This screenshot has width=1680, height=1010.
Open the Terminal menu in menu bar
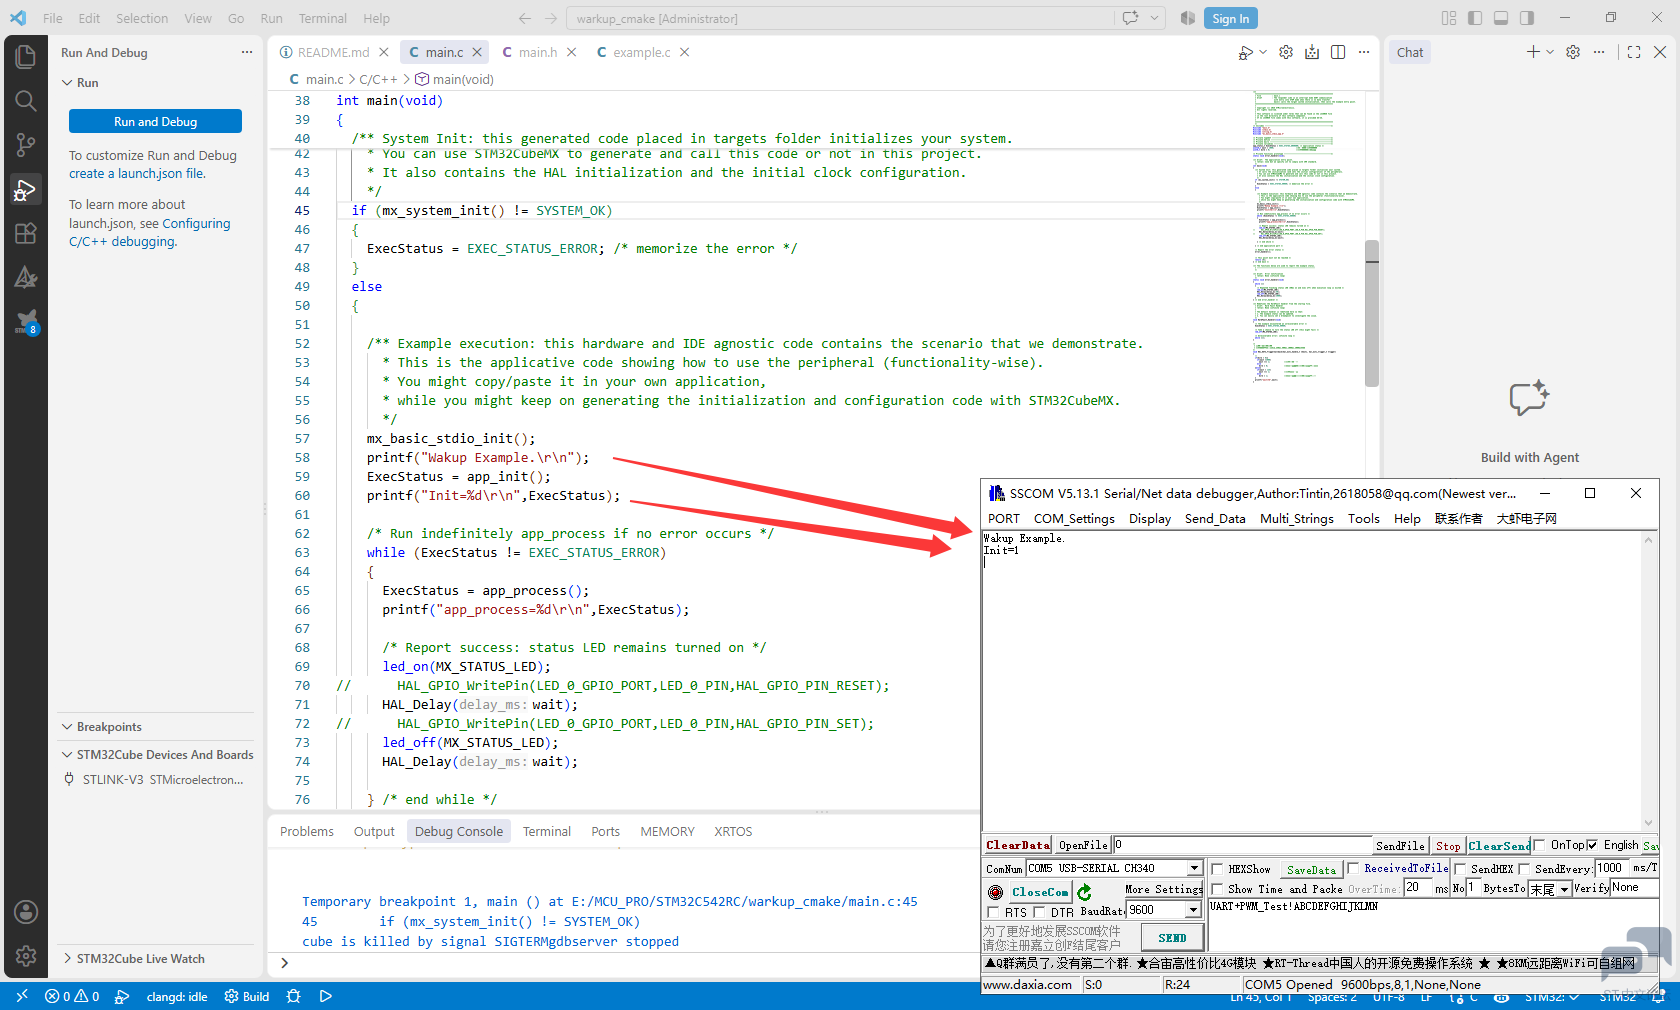tap(322, 18)
